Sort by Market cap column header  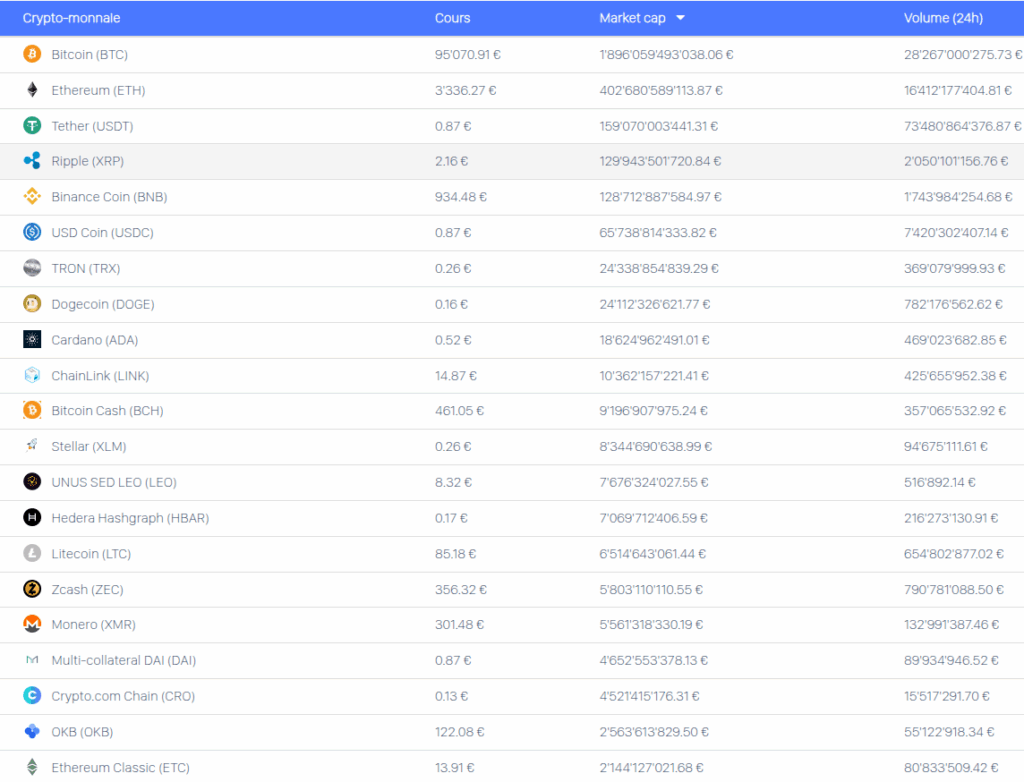click(632, 18)
